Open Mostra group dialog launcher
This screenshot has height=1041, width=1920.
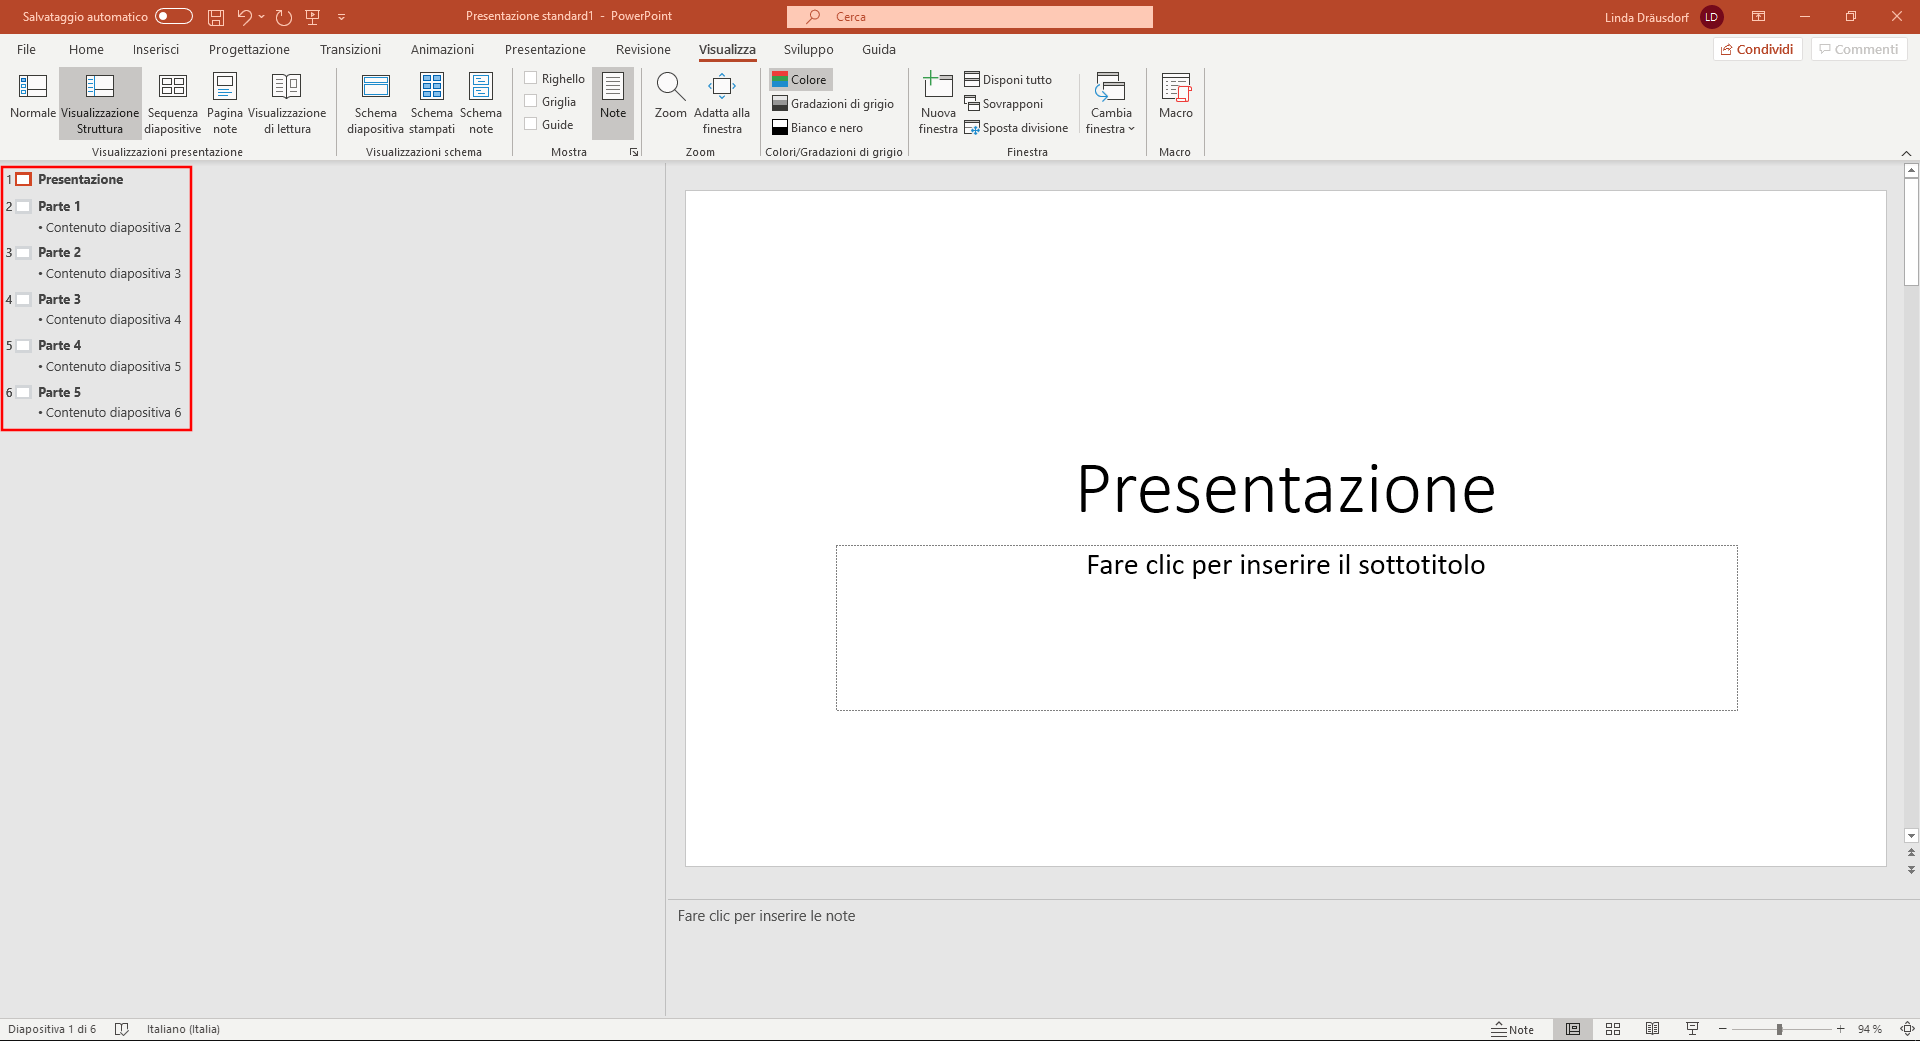point(634,152)
